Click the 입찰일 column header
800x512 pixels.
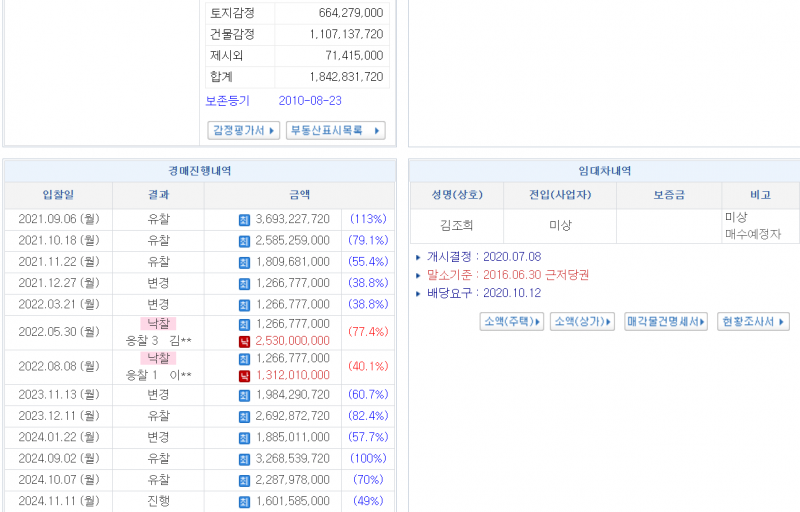[x=58, y=195]
